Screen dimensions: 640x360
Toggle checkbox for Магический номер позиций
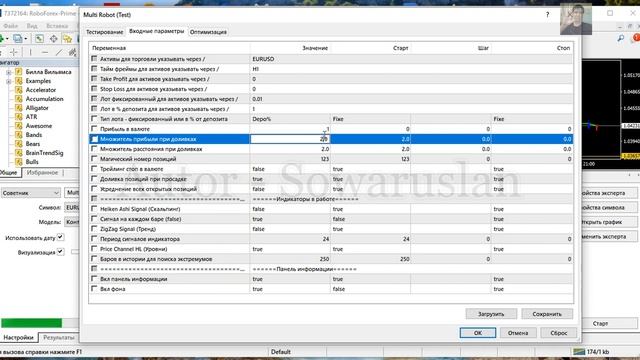tap(94, 159)
